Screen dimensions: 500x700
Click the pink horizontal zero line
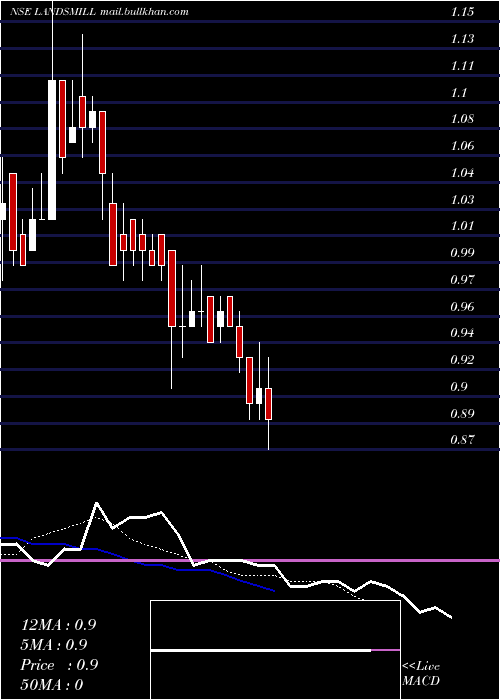tap(250, 560)
